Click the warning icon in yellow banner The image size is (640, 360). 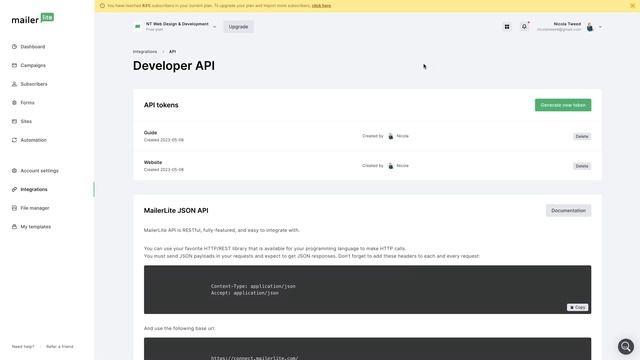click(102, 6)
